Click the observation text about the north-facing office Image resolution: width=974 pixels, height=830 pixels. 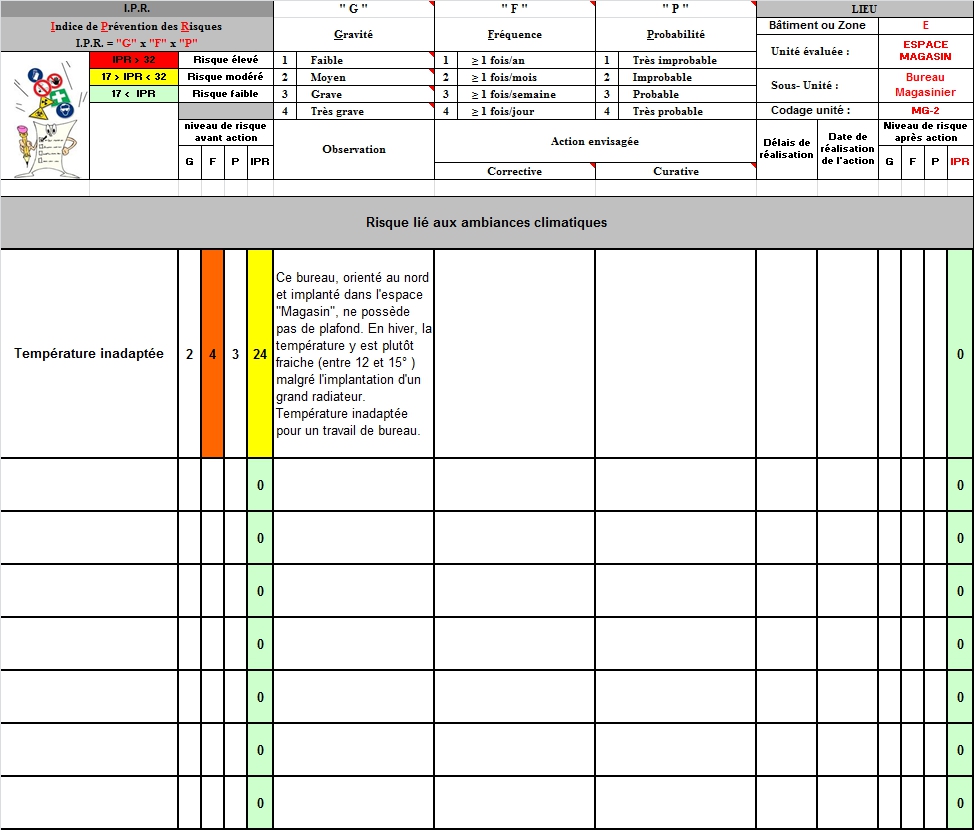353,354
